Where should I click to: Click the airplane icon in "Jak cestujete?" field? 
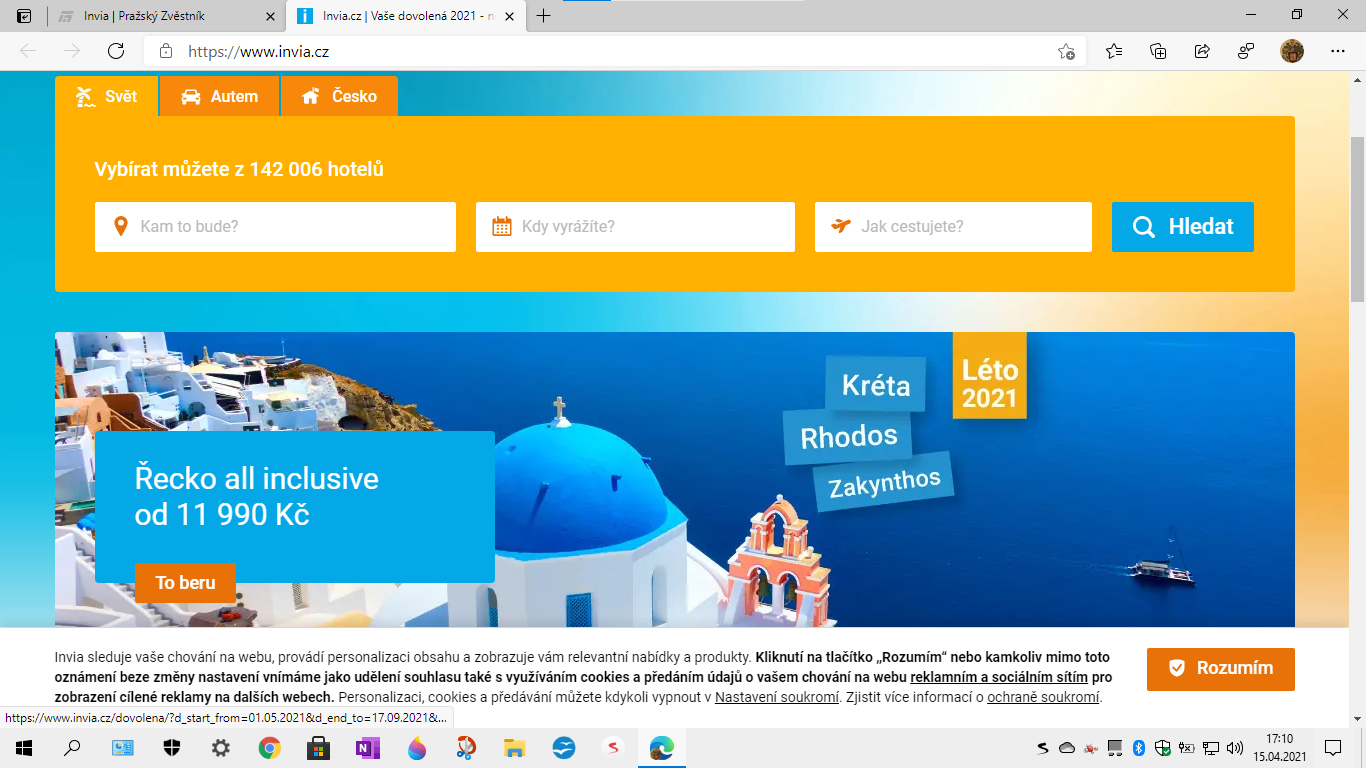[839, 227]
